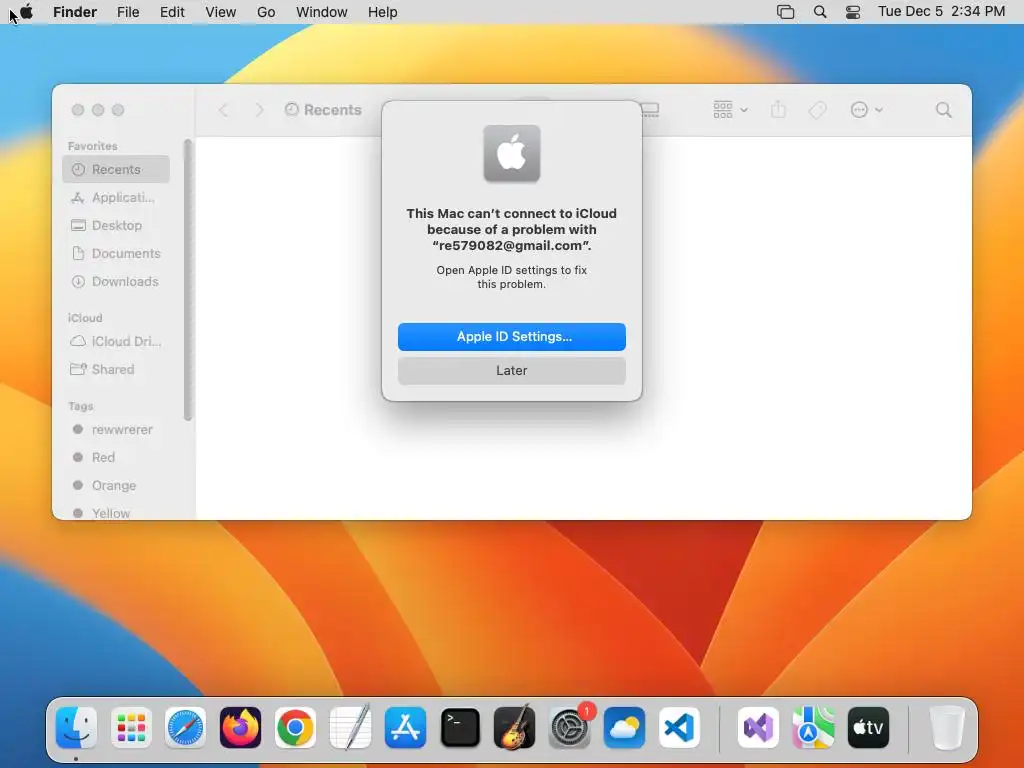Close the Finder window with red button
The width and height of the screenshot is (1024, 768).
(x=78, y=110)
